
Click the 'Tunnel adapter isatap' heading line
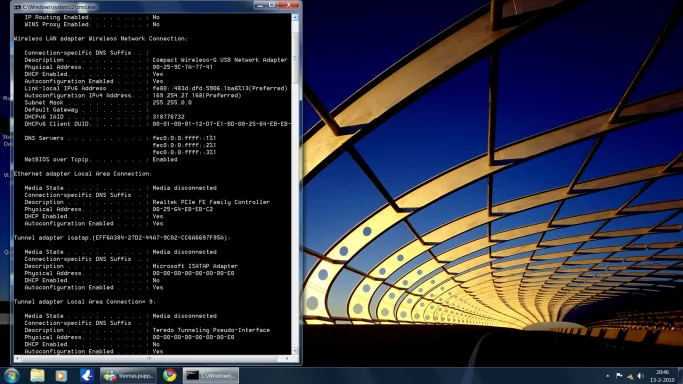pos(122,238)
